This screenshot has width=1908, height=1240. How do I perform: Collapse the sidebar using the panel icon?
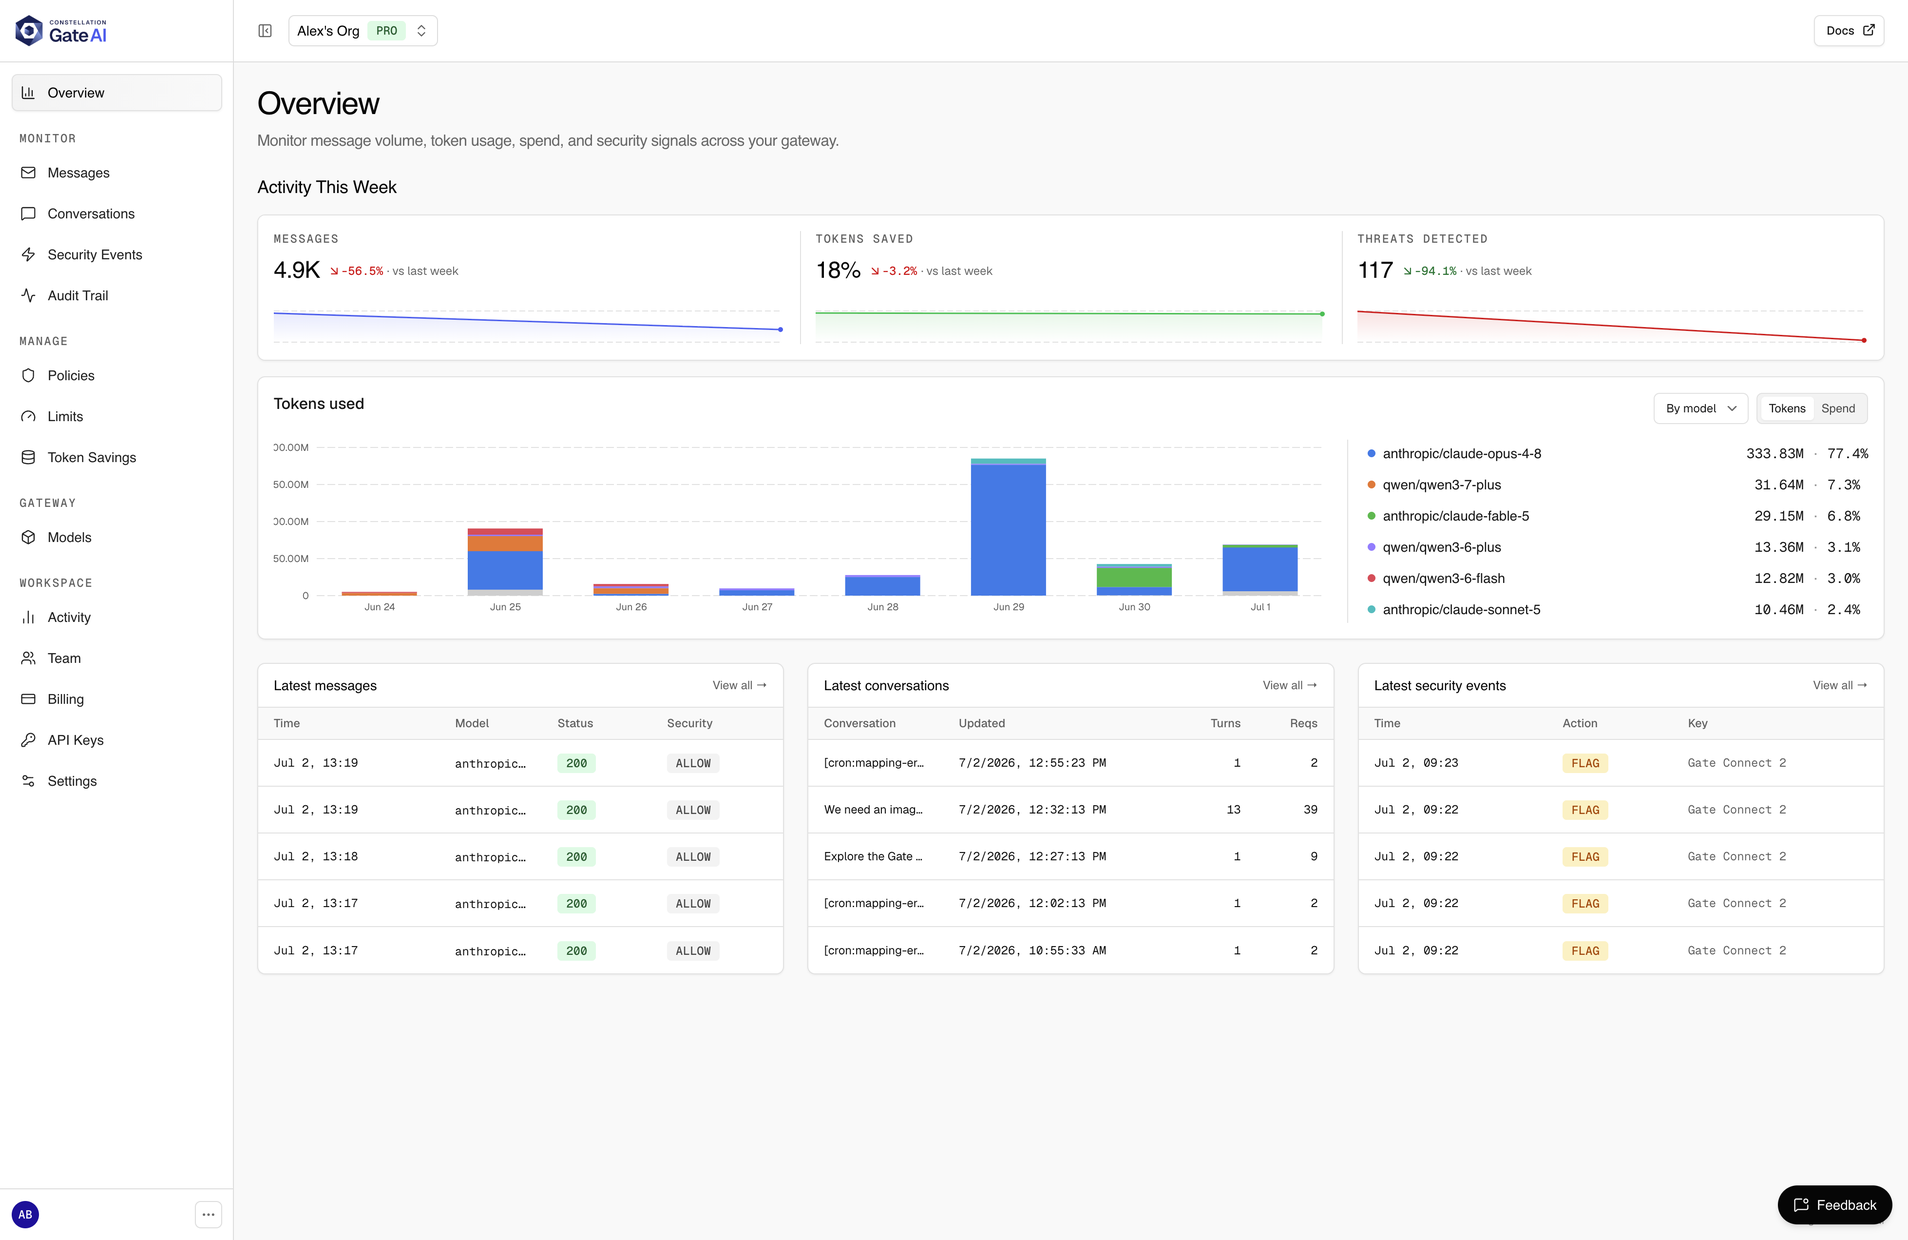coord(265,31)
